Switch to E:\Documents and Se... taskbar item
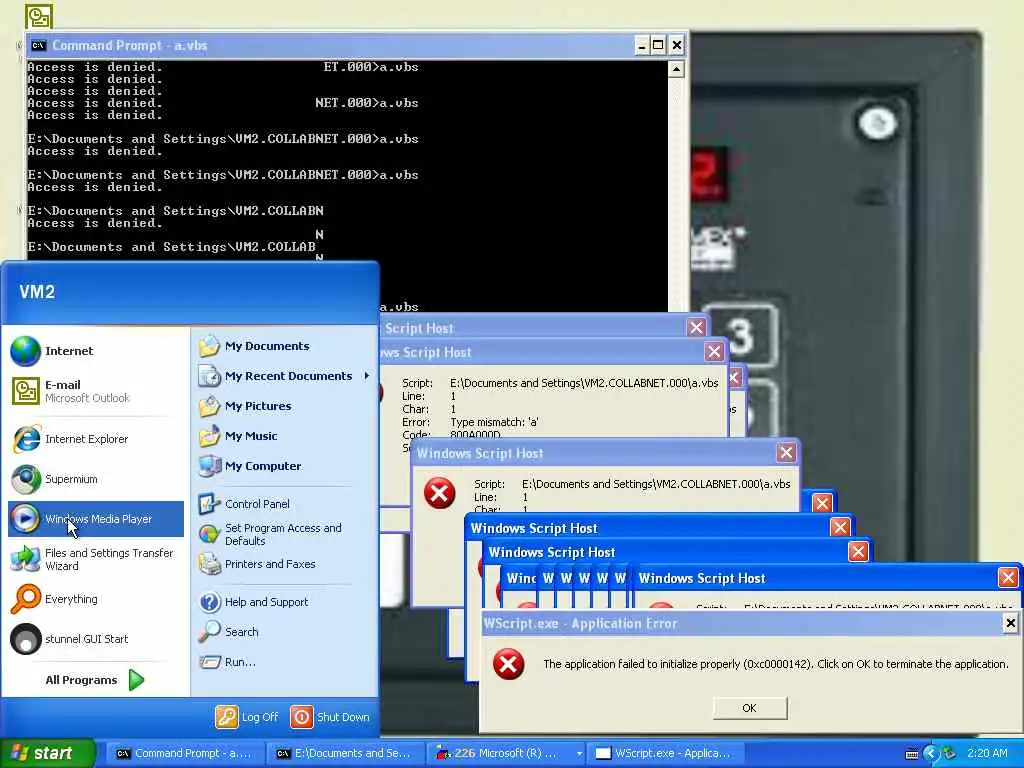The image size is (1024, 768). [x=344, y=753]
